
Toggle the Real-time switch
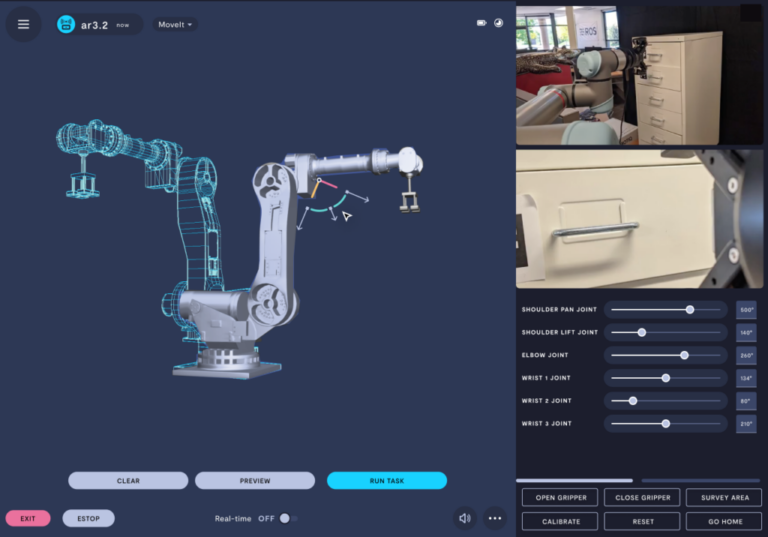point(286,518)
